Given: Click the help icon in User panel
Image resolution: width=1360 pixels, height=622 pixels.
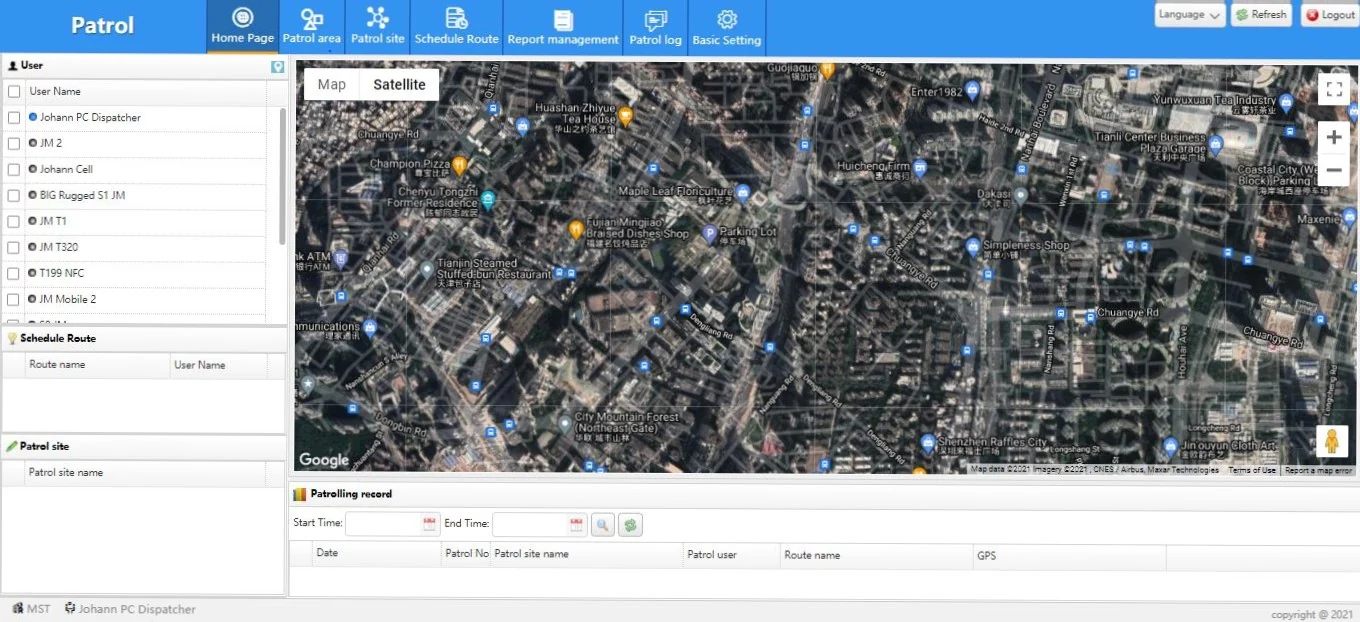Looking at the screenshot, I should (277, 67).
